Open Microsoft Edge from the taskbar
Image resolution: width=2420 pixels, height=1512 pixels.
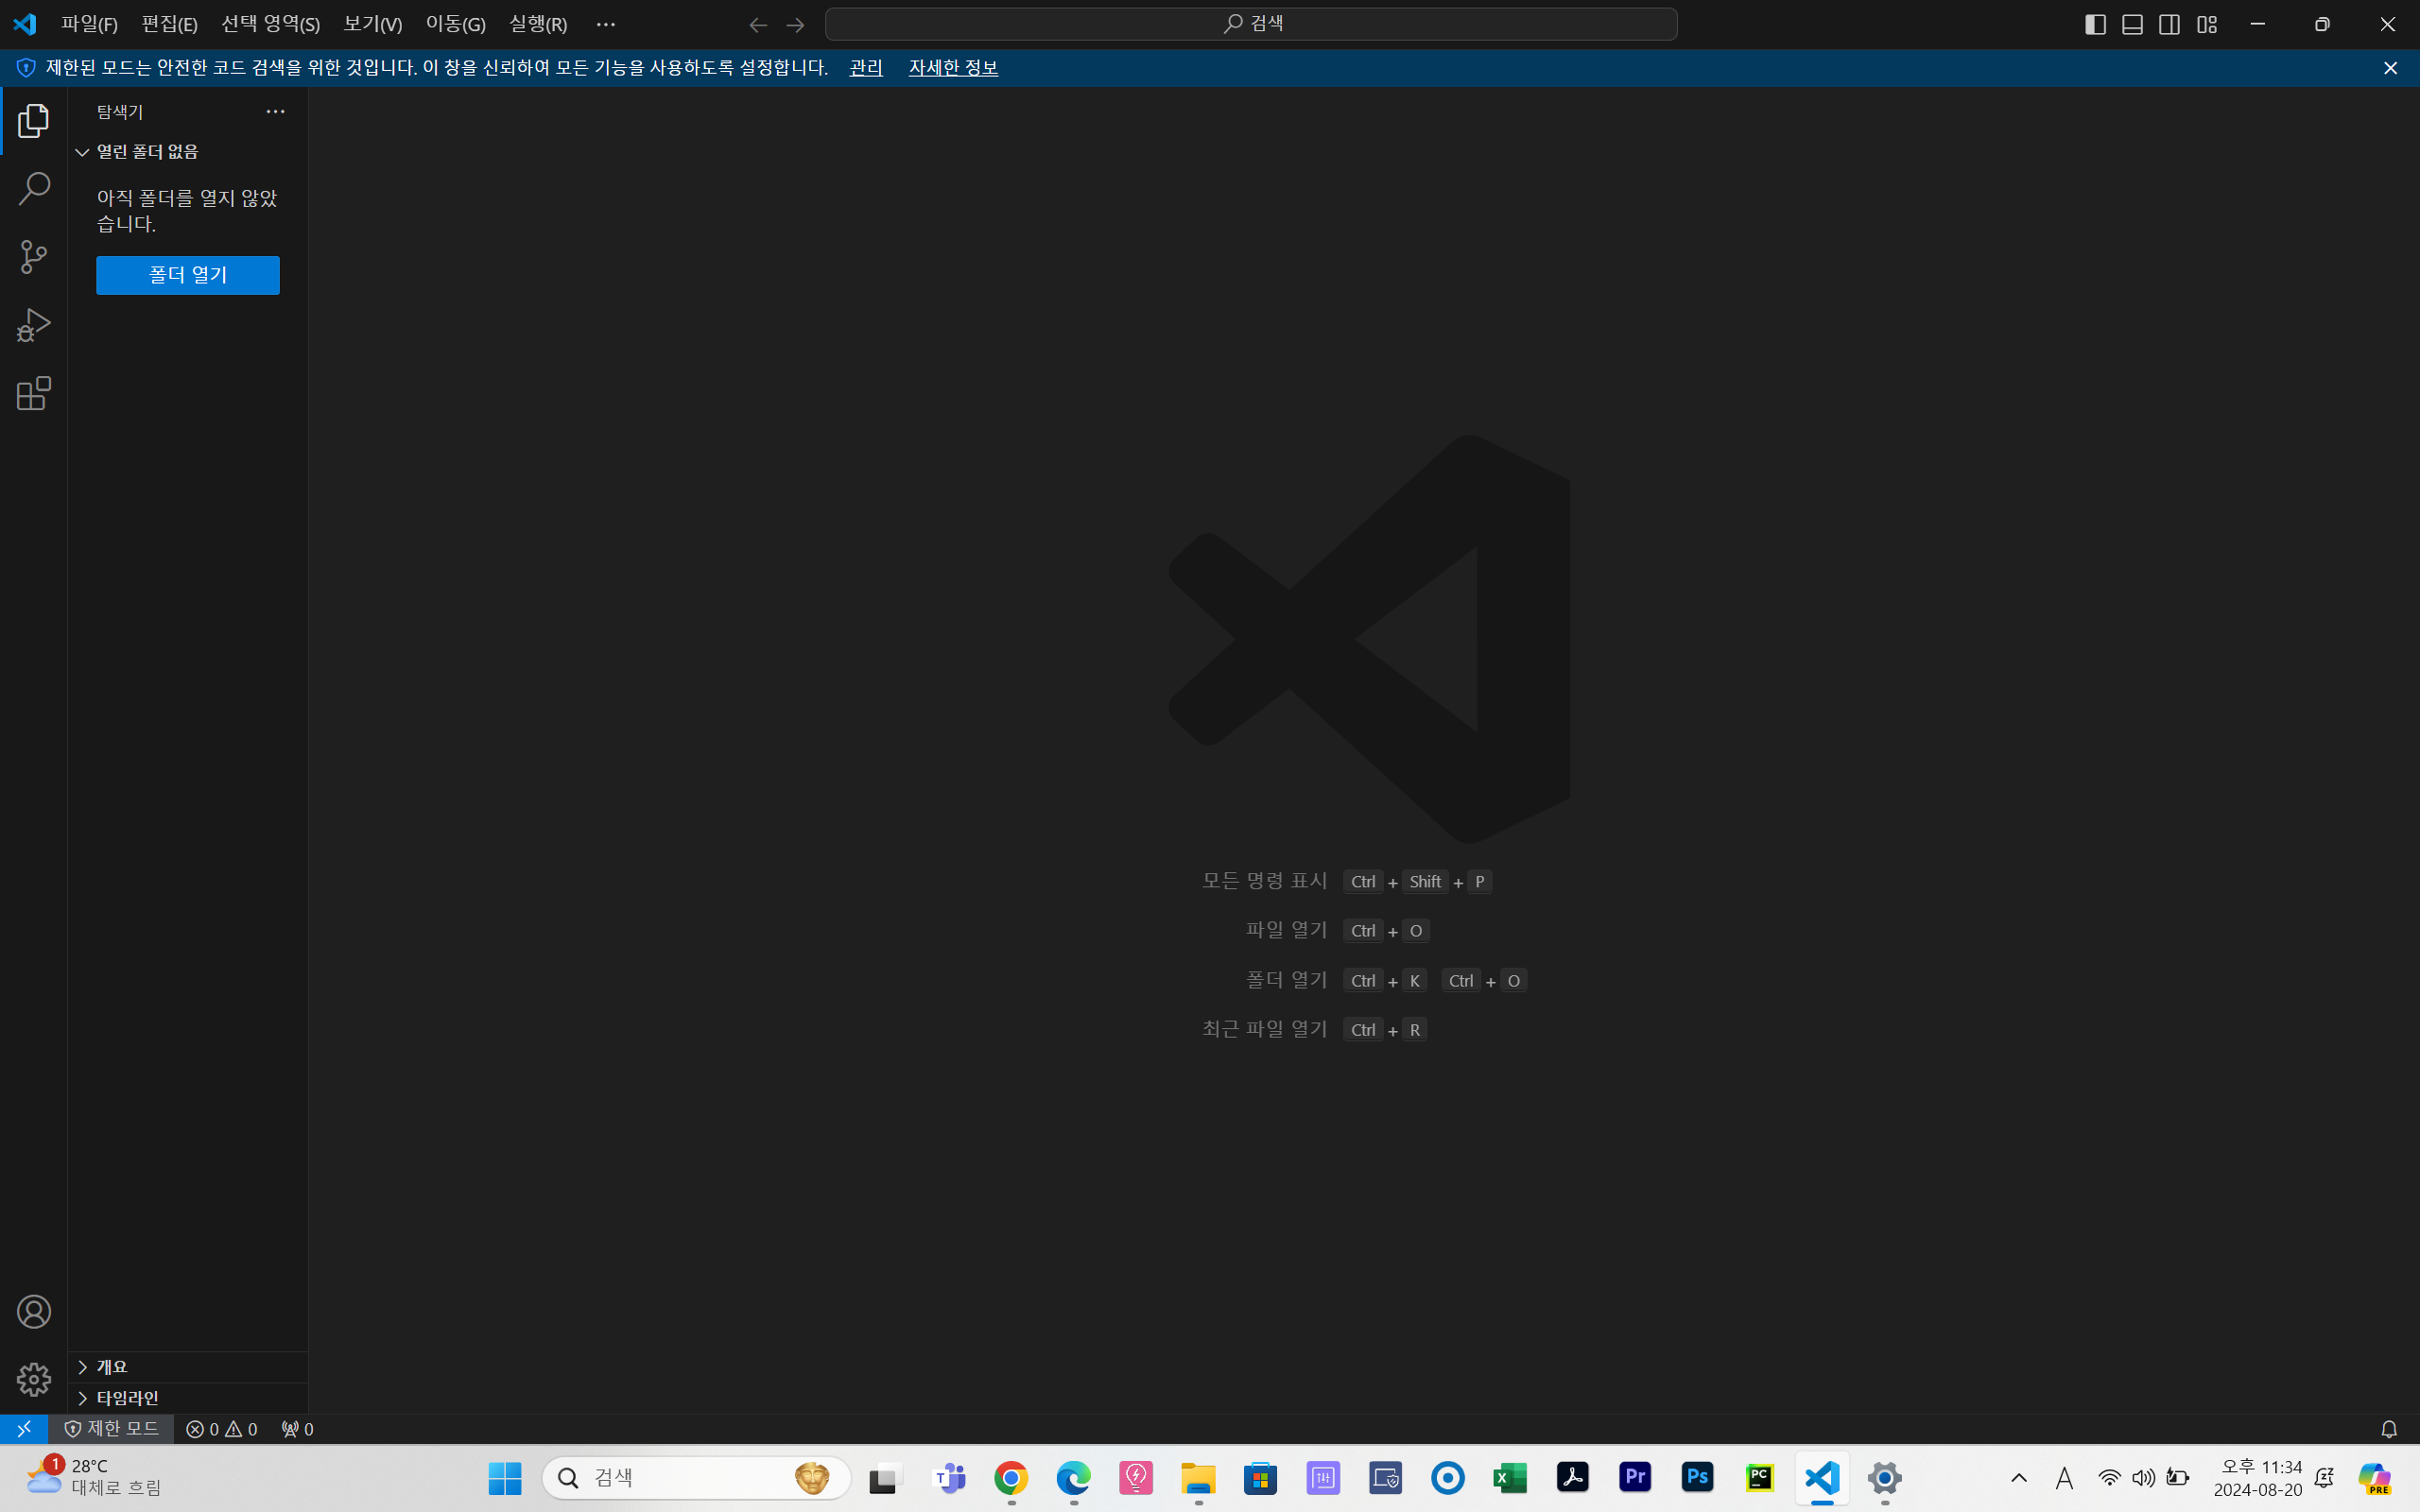(1074, 1478)
